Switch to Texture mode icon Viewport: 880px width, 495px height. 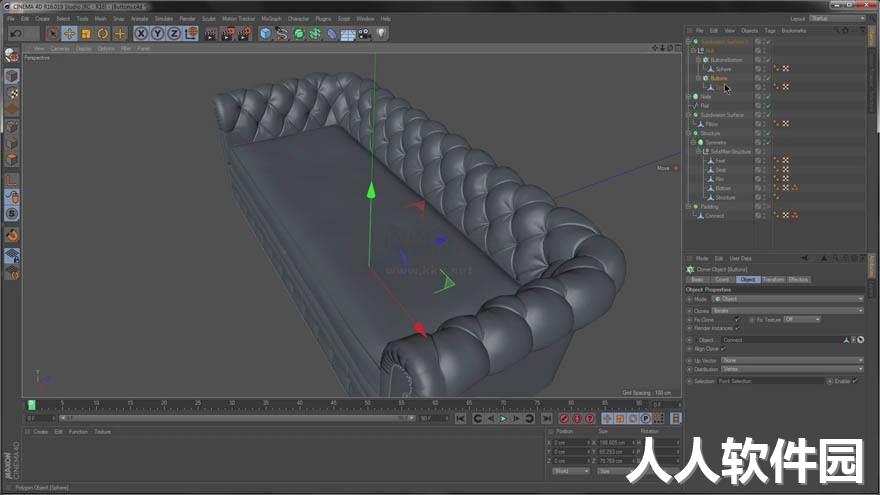click(12, 93)
